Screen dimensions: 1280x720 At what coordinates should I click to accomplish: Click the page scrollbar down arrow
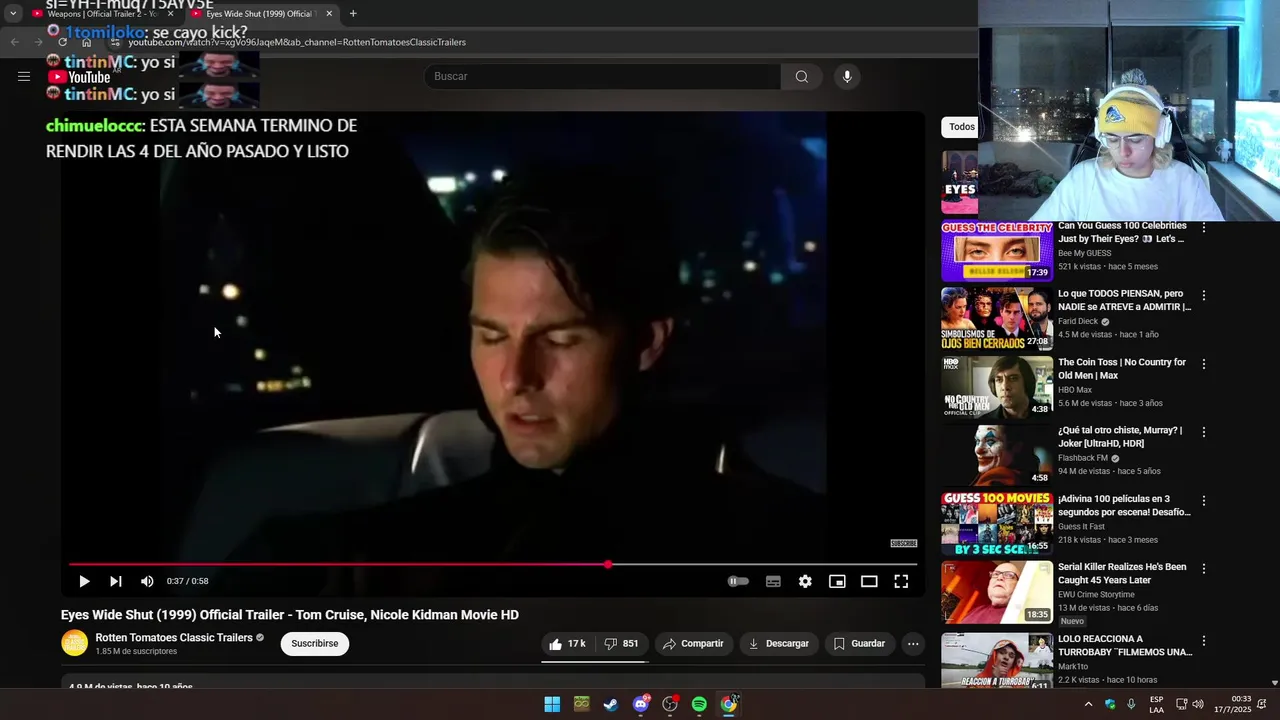[x=1274, y=683]
